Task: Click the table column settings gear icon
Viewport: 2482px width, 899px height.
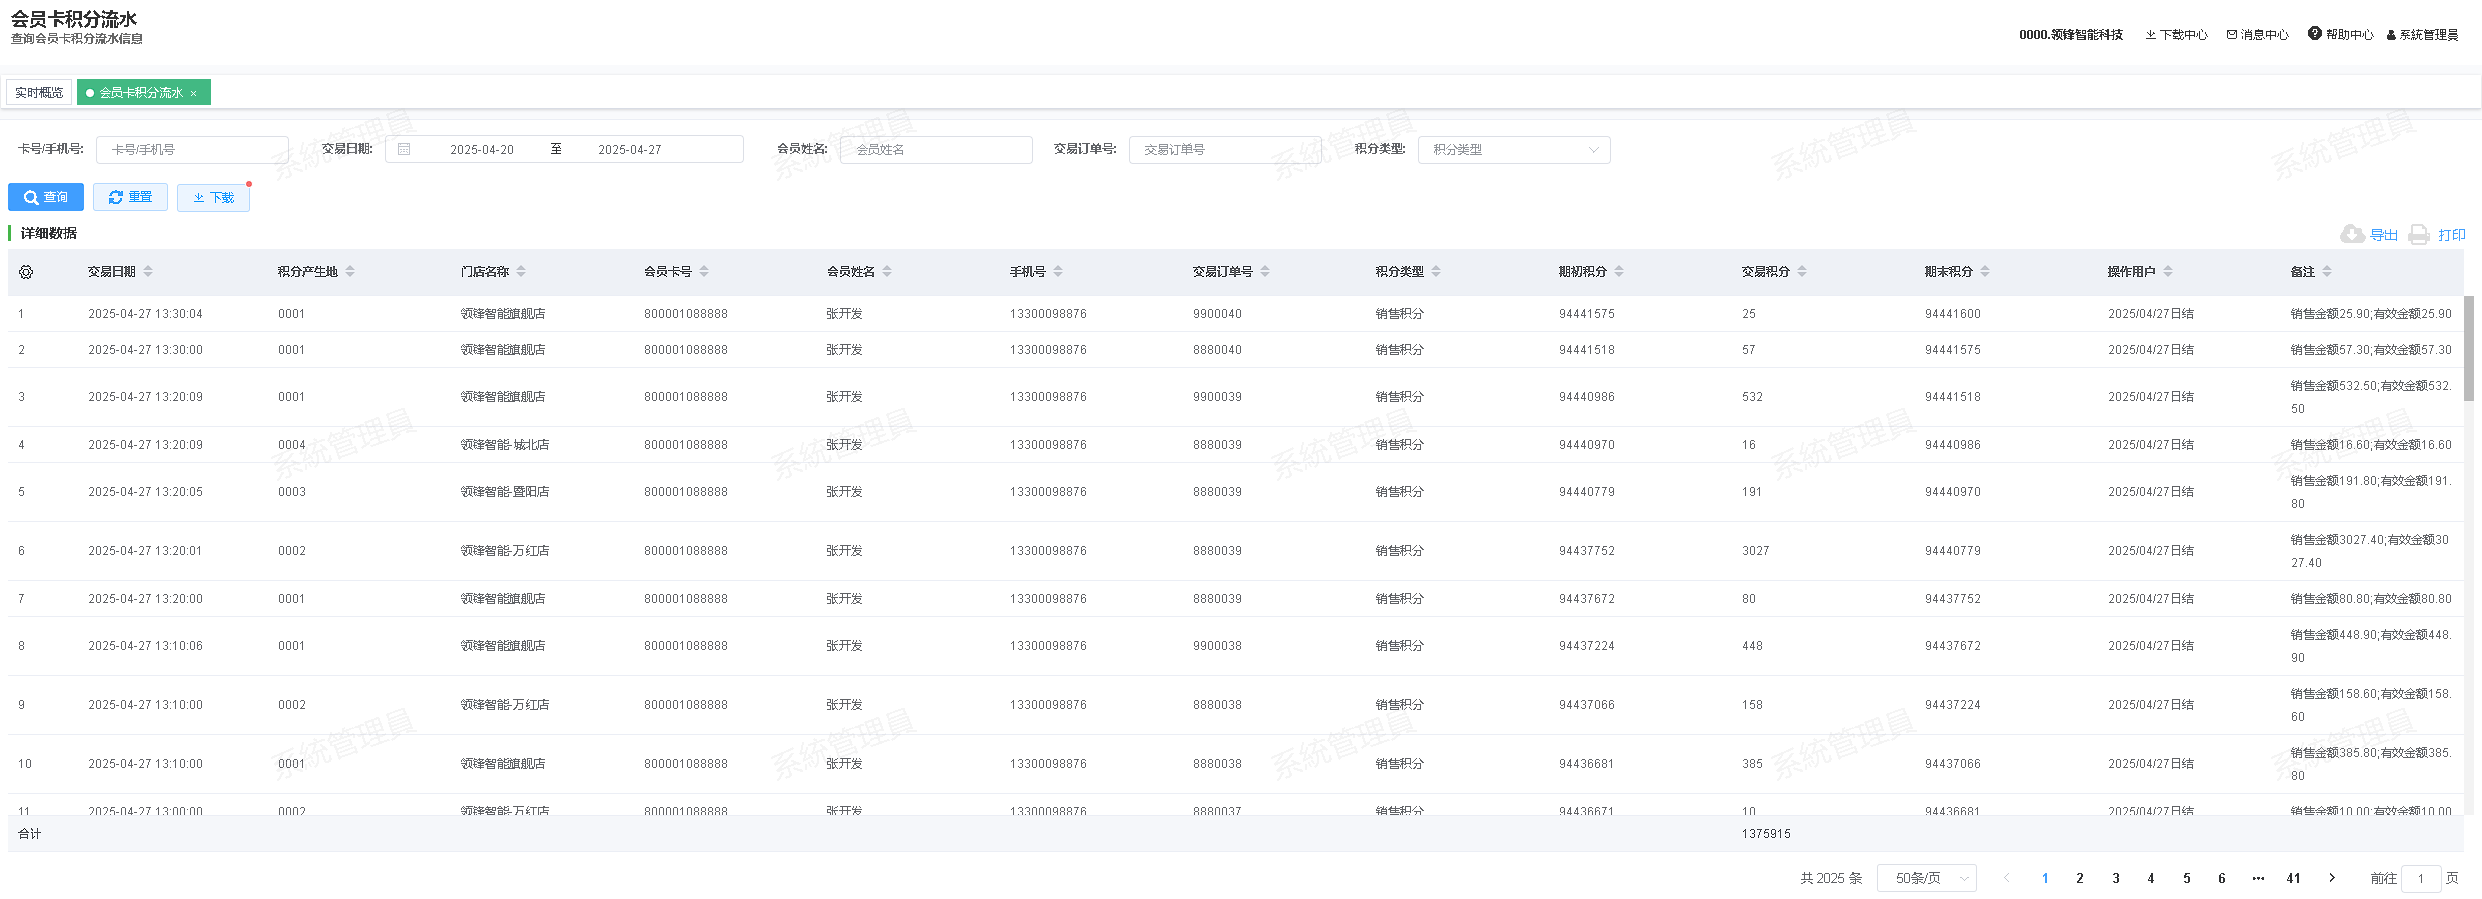Action: [26, 272]
